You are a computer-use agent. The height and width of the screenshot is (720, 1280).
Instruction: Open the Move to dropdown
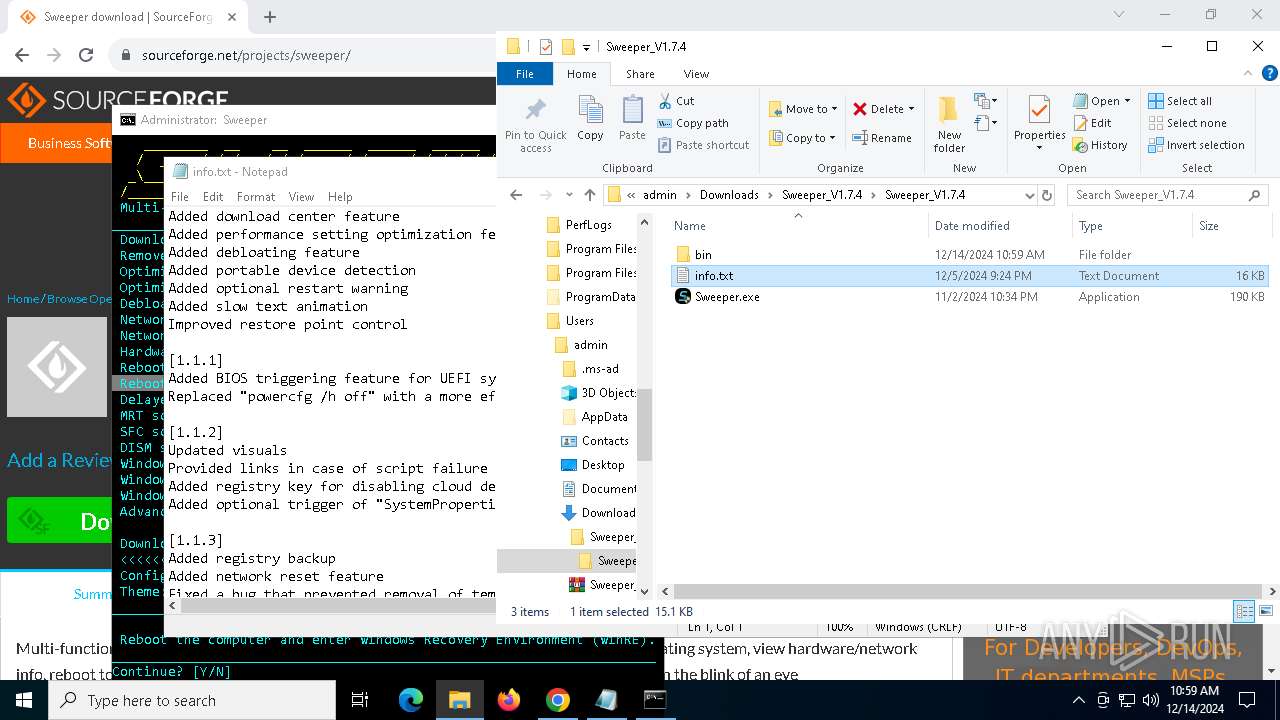point(803,109)
